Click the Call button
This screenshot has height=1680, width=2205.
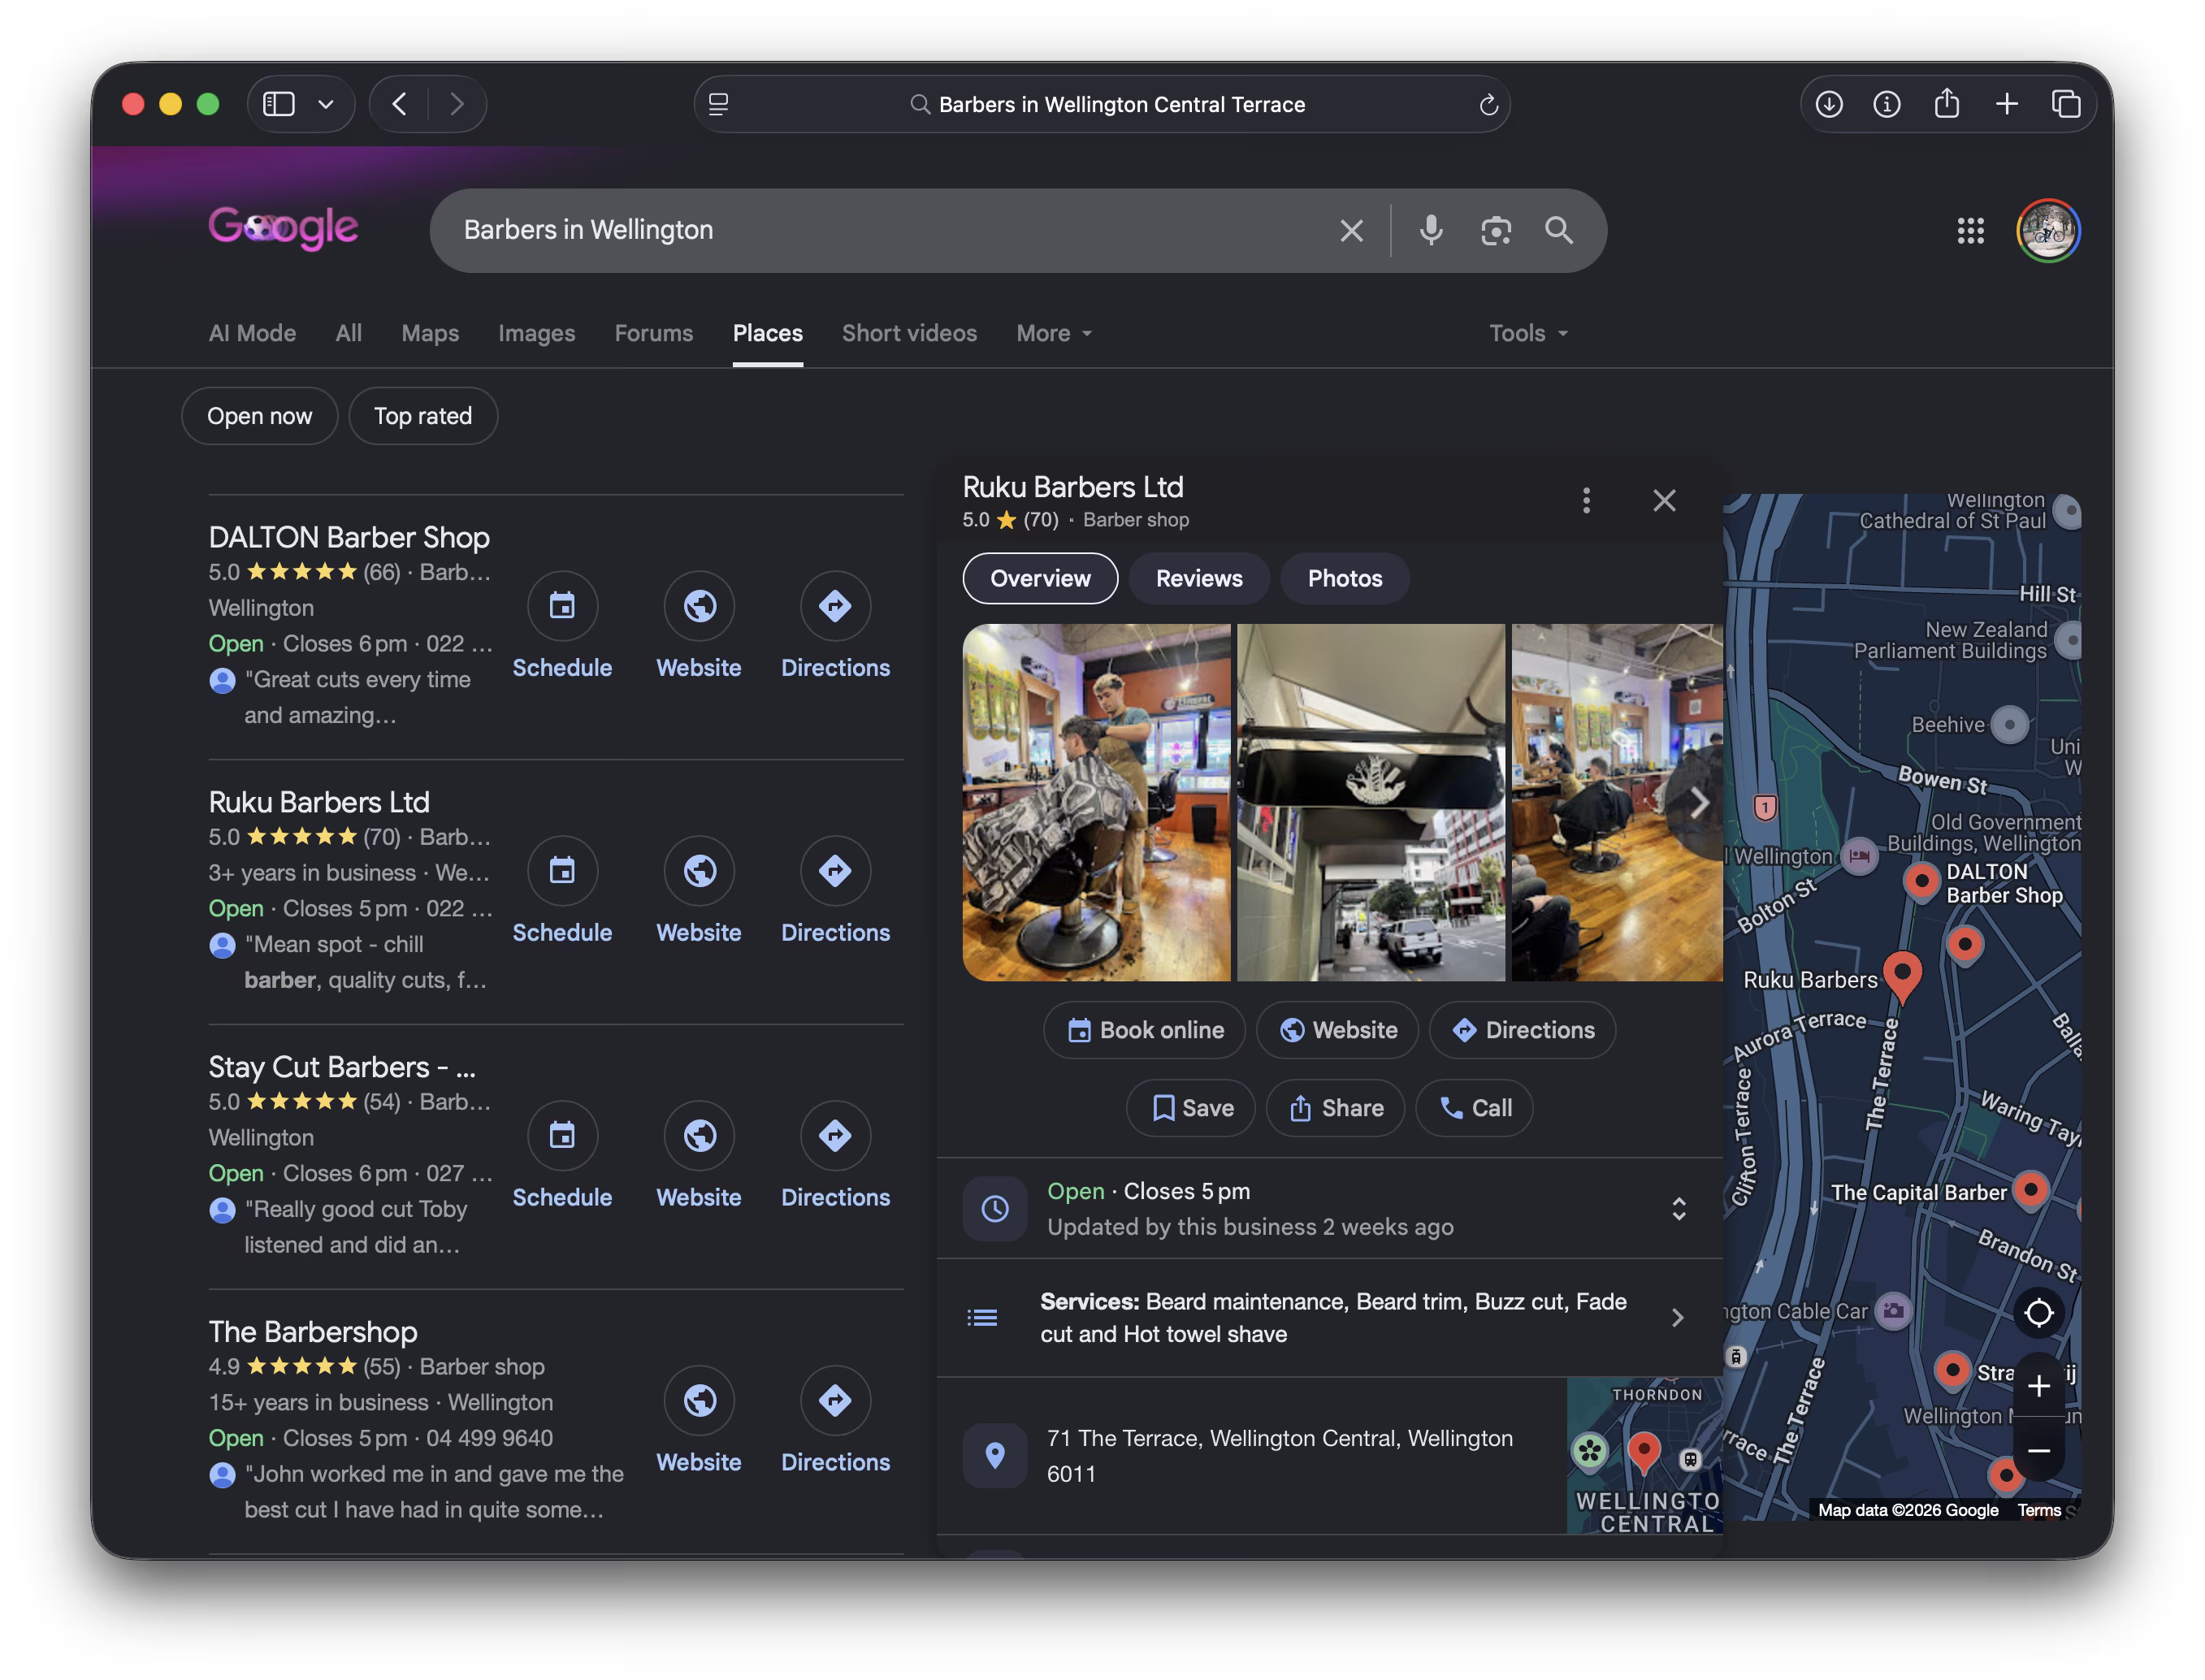[1474, 1108]
